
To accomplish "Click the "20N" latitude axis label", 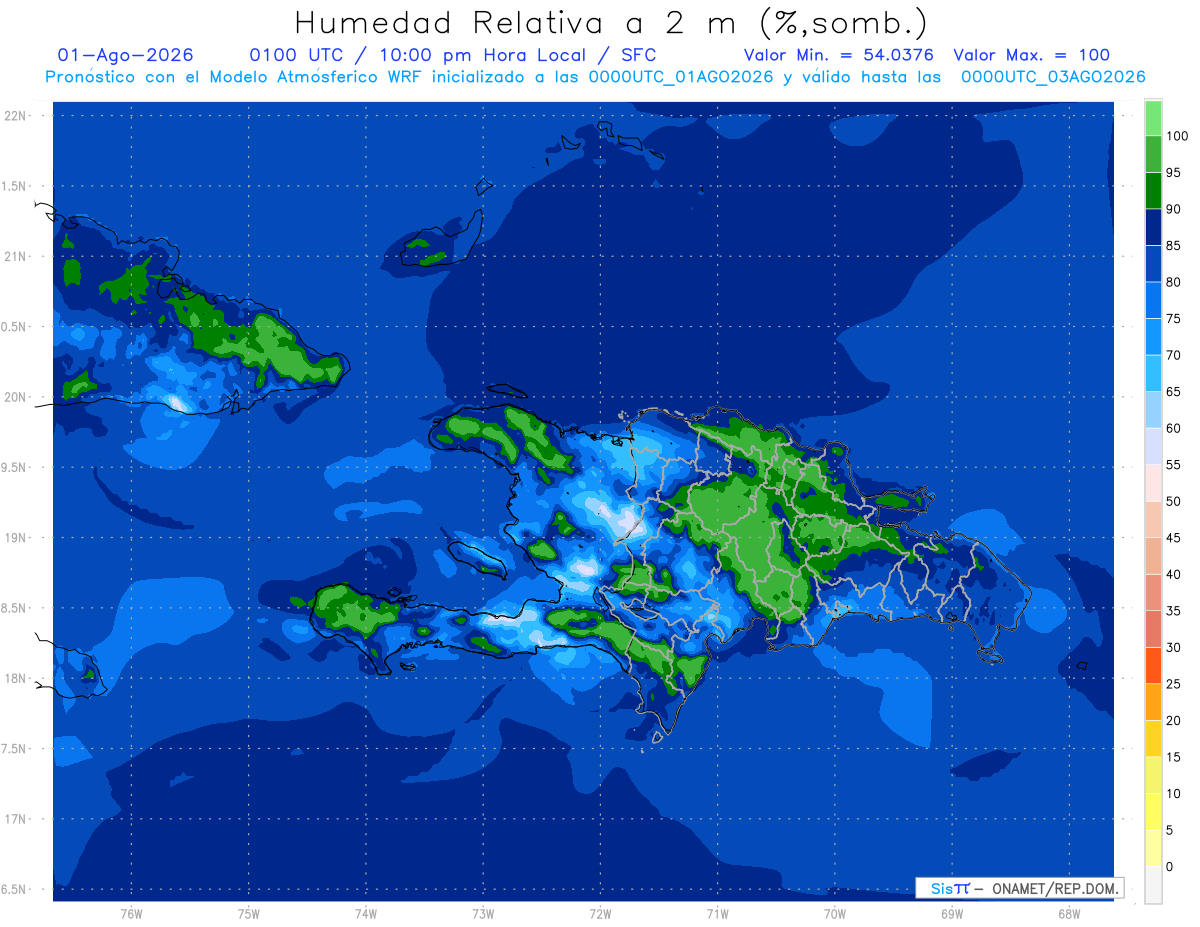I will [15, 397].
